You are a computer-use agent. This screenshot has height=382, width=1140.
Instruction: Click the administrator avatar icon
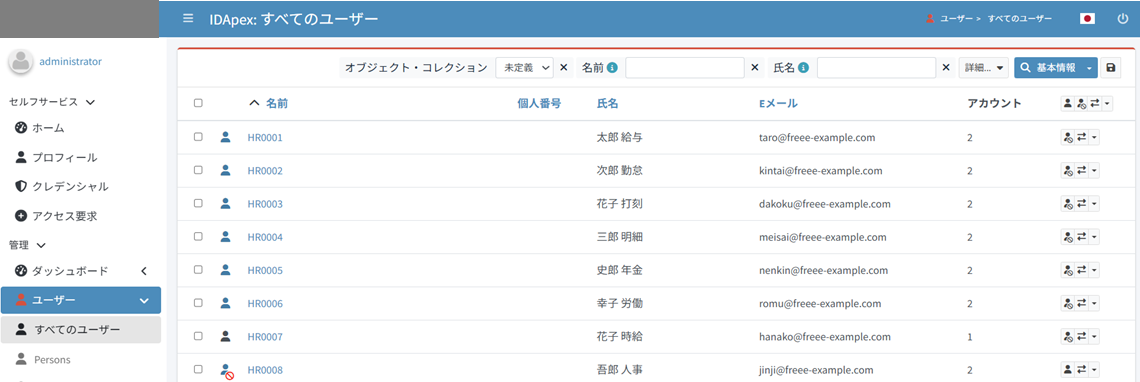pos(20,62)
